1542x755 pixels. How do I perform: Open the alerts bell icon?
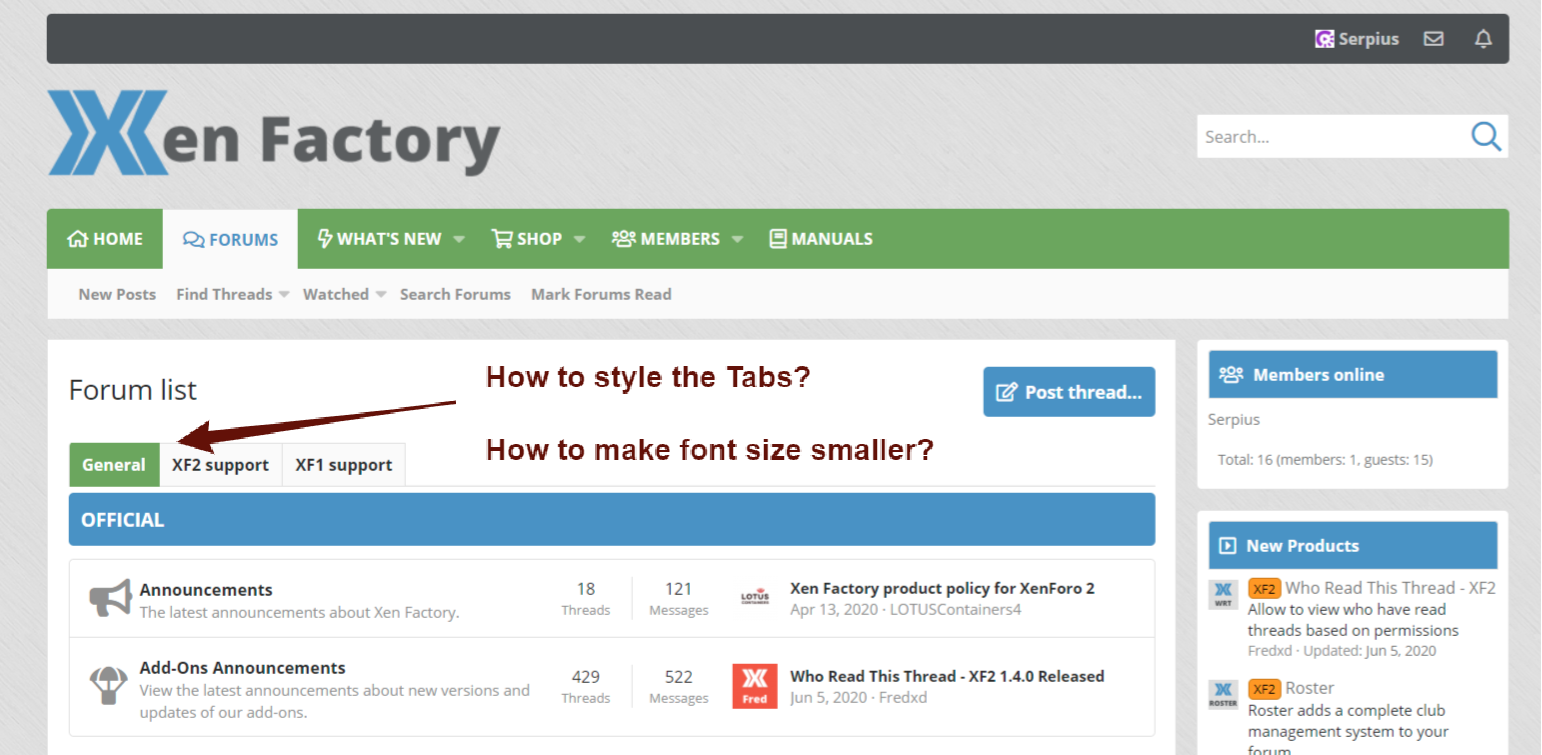click(x=1483, y=39)
